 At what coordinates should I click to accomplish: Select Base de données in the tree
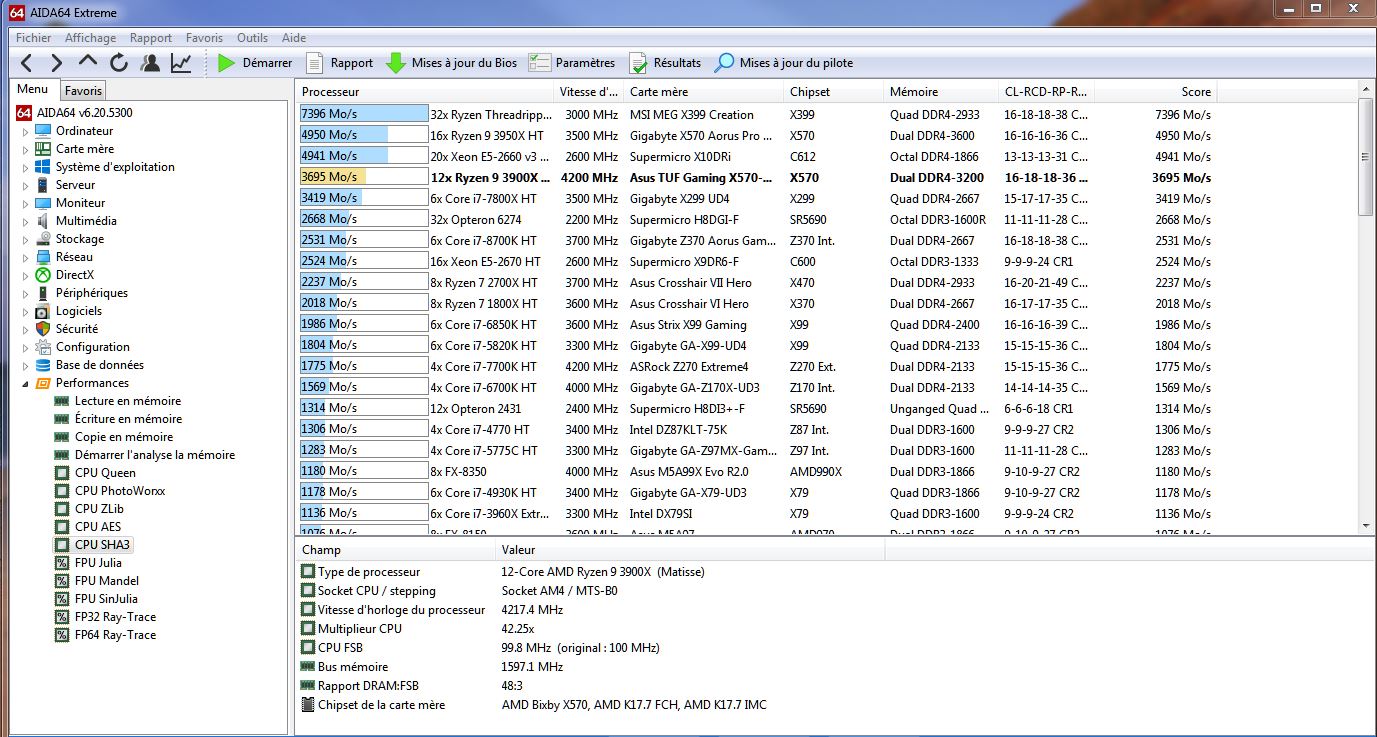click(100, 365)
